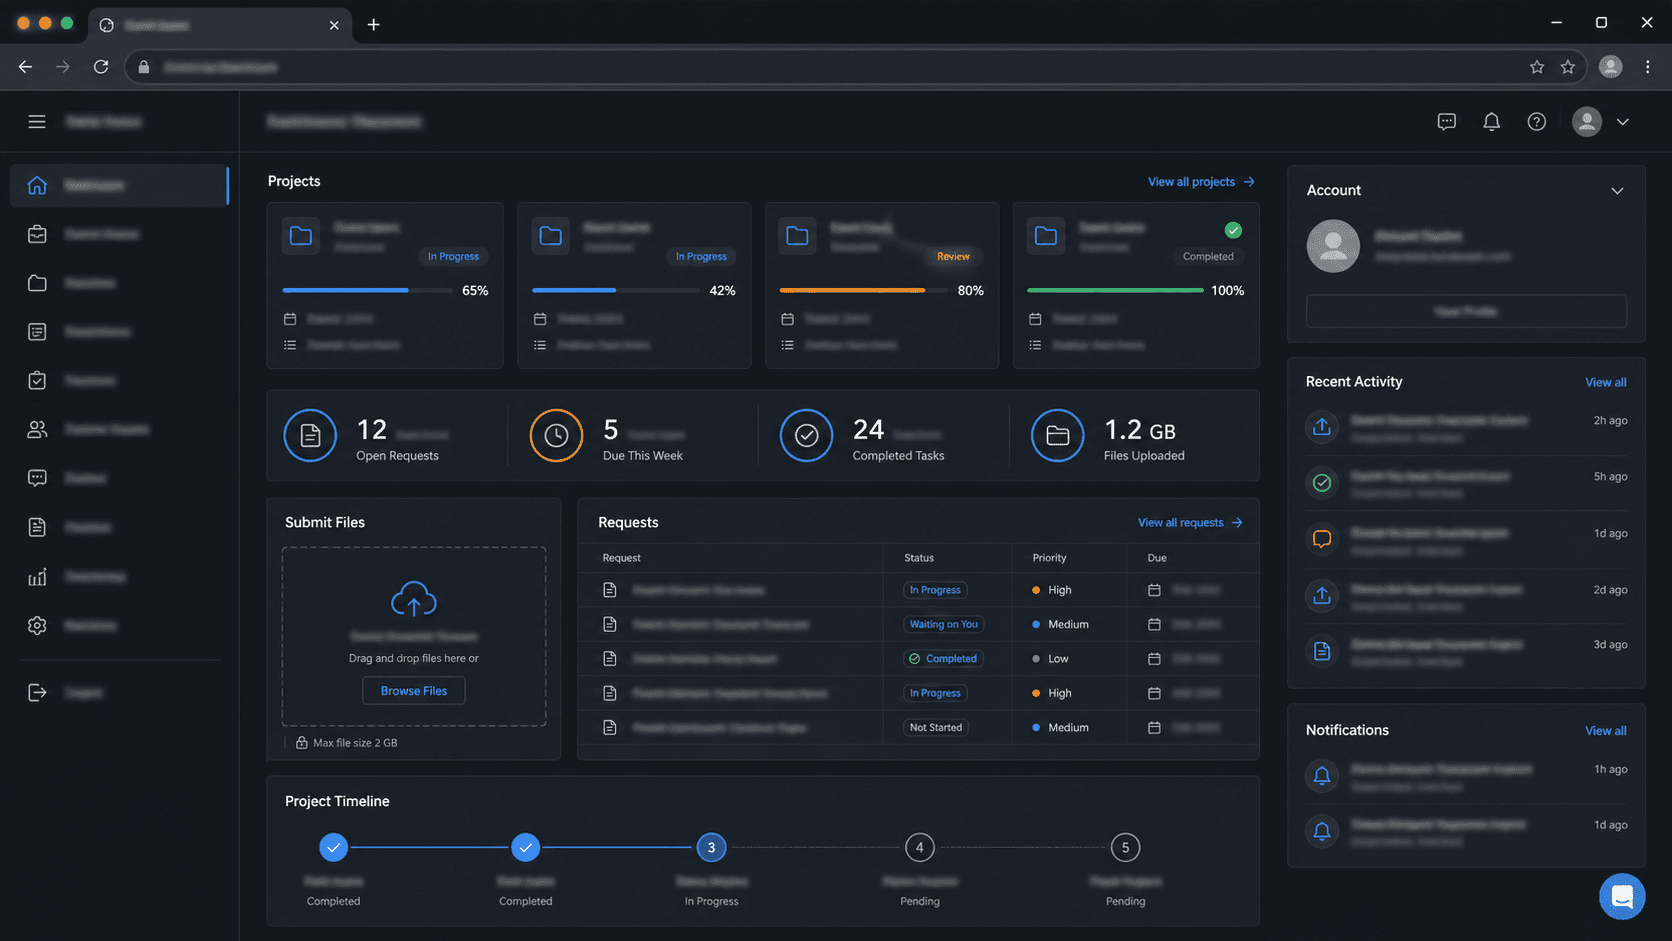This screenshot has width=1672, height=941.
Task: Click the 42% project progress bar
Action: [x=615, y=290]
